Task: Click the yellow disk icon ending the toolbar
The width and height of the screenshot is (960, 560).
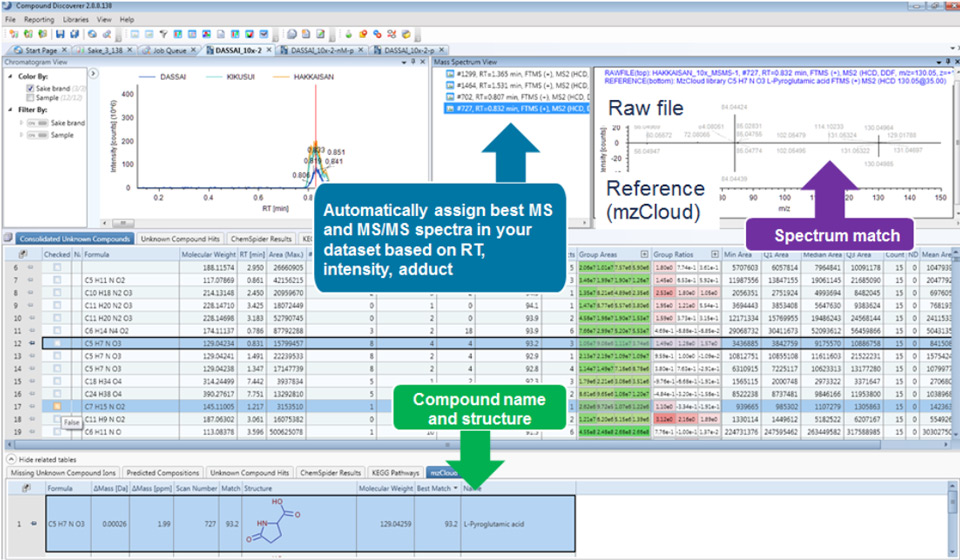Action: click(x=406, y=34)
